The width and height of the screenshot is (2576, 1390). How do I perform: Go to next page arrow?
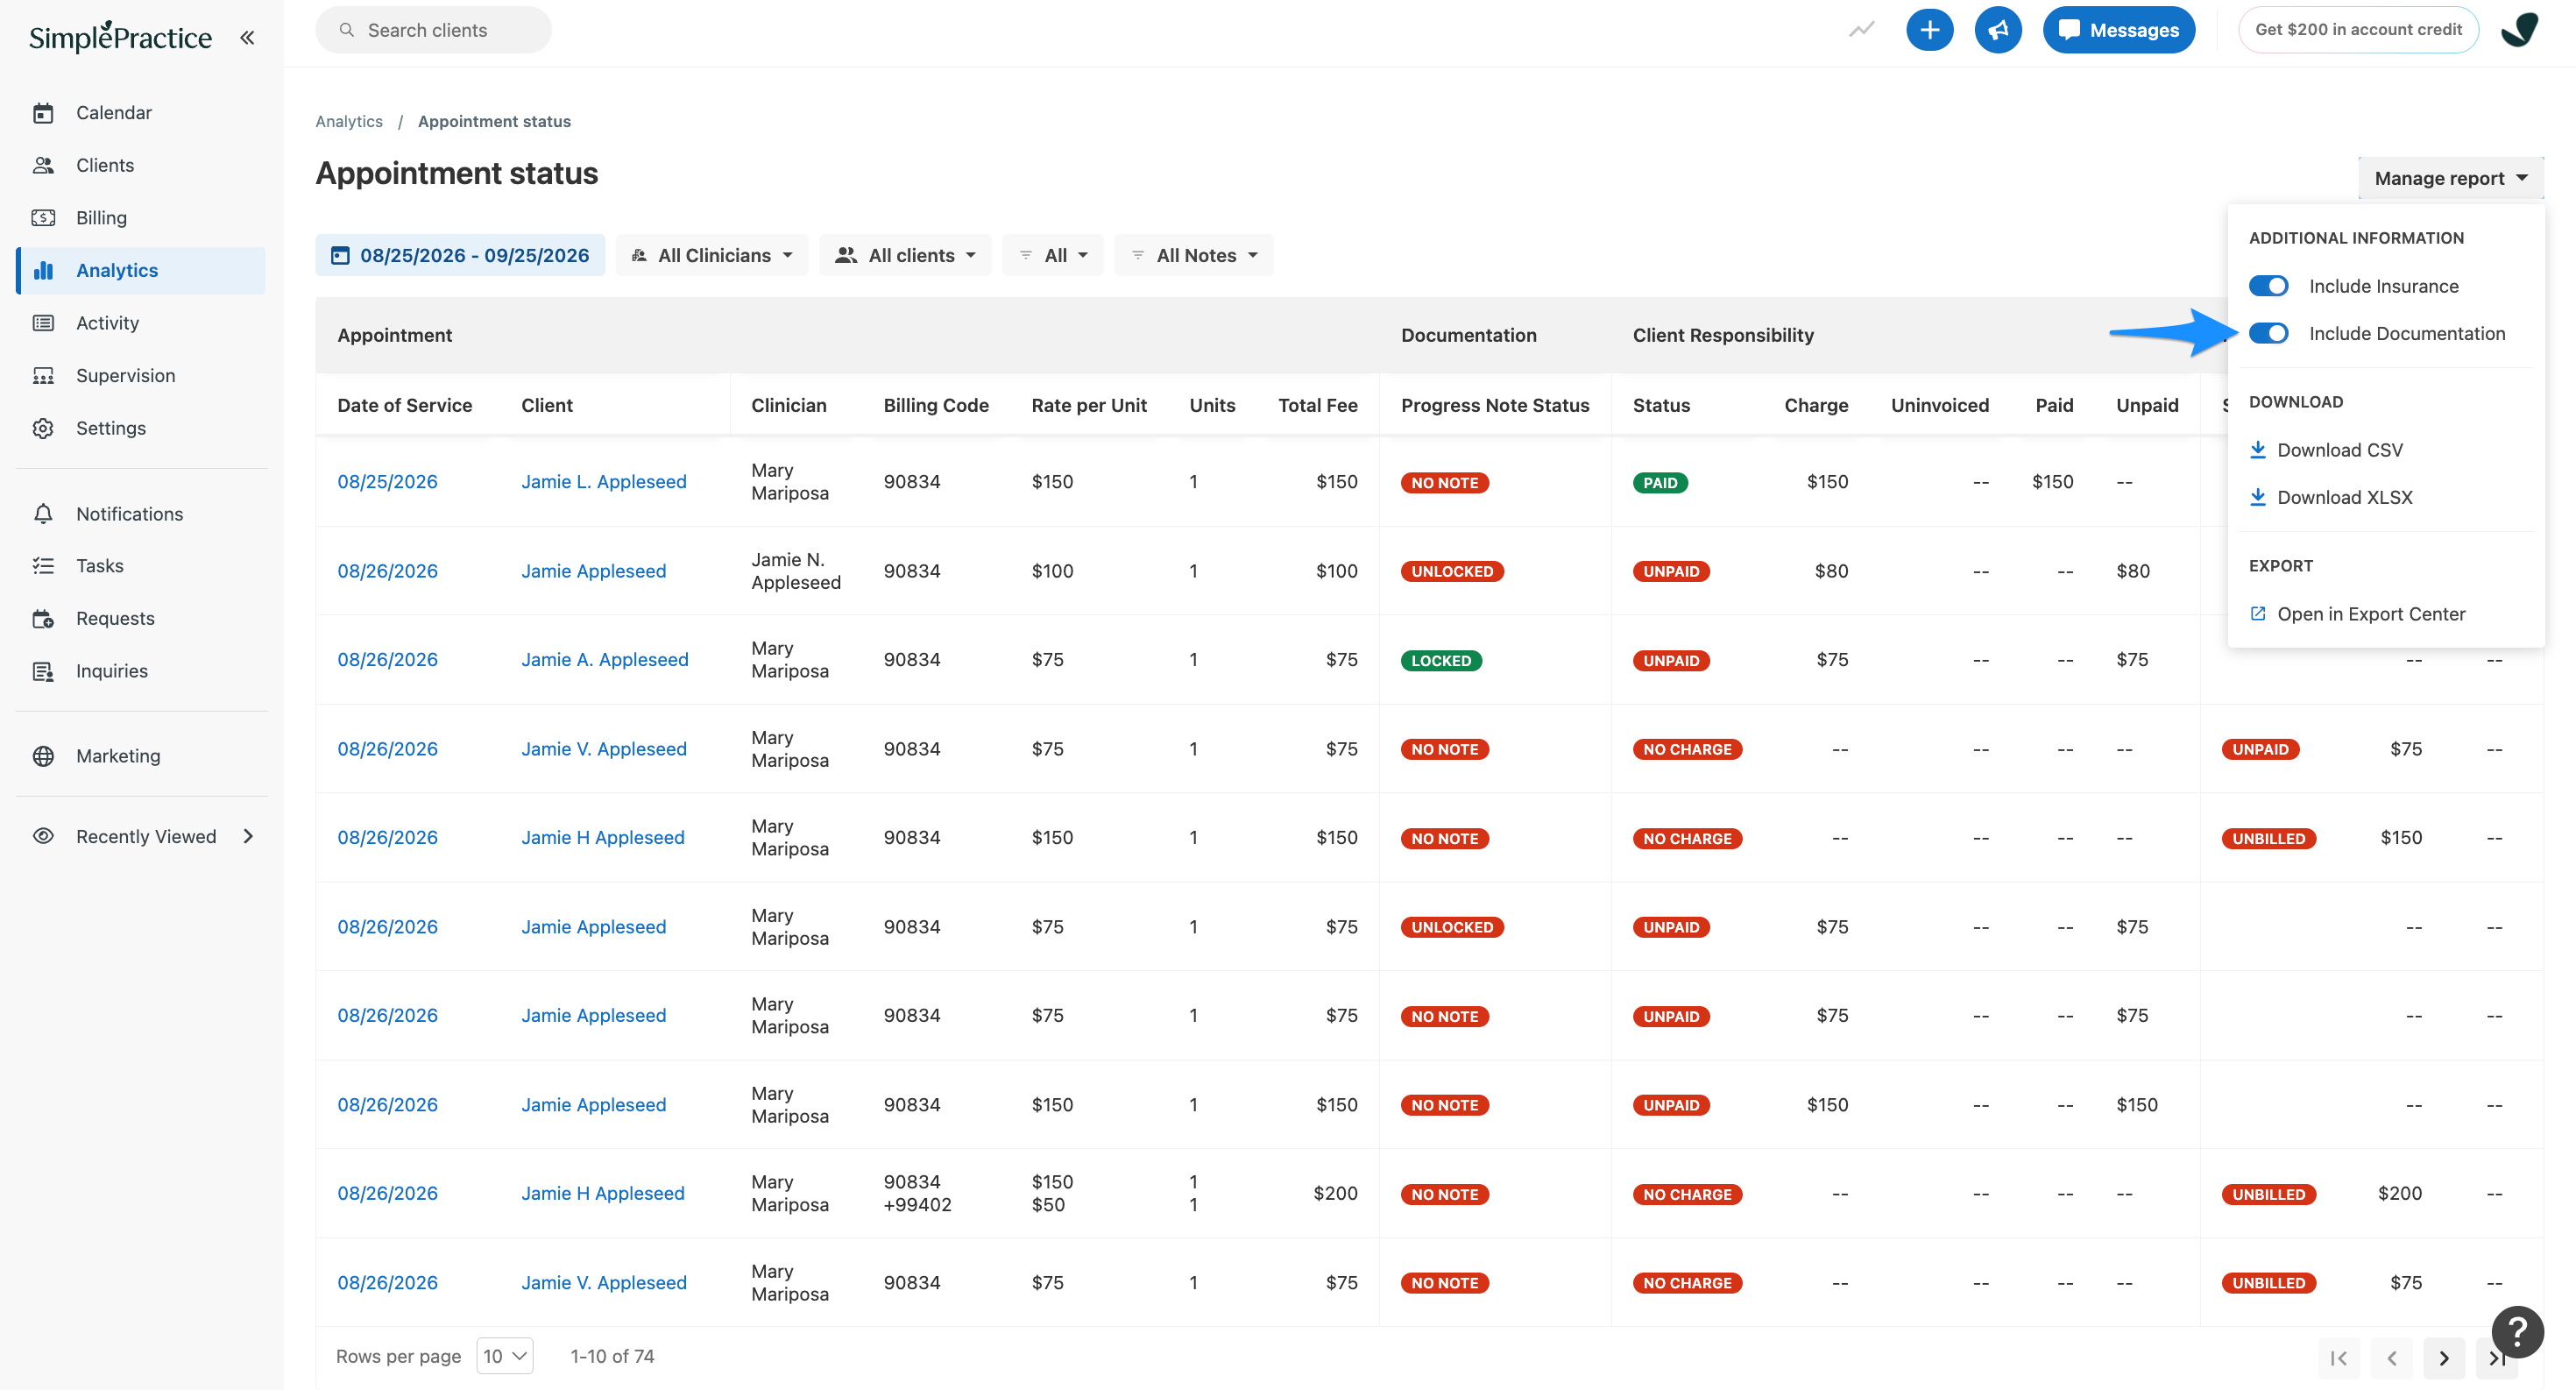2443,1357
